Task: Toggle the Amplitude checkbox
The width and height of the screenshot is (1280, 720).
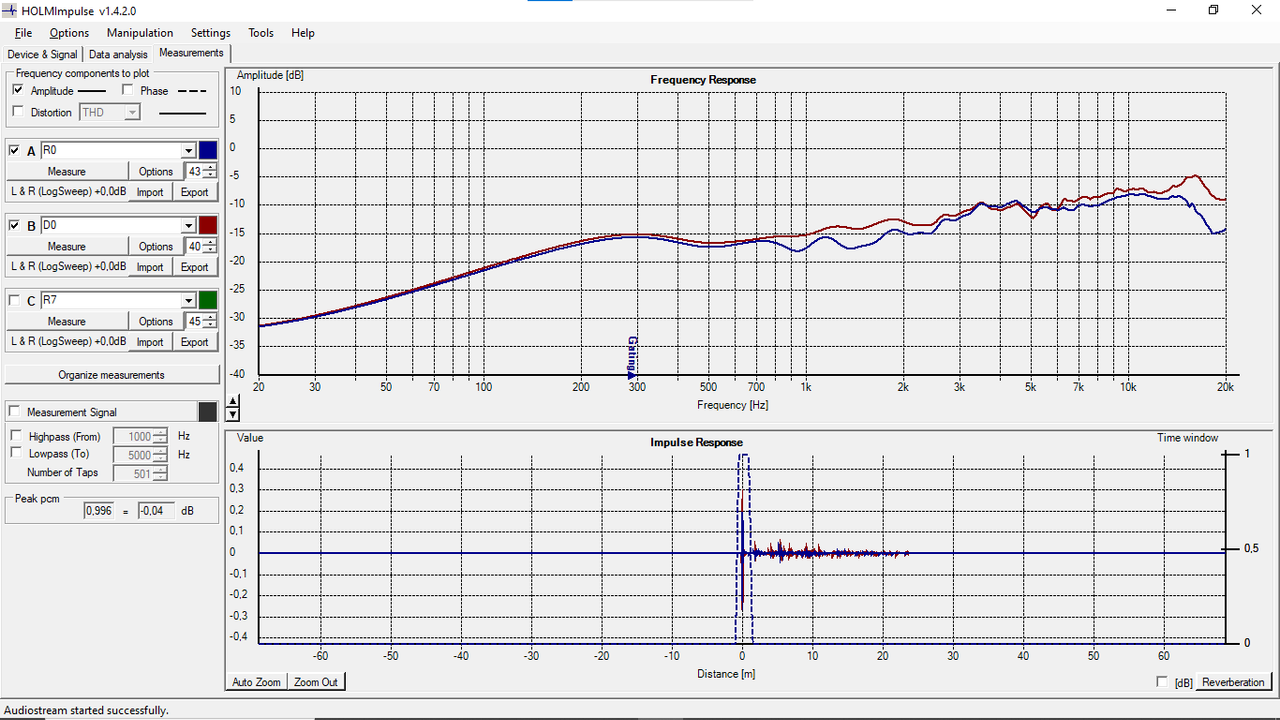Action: [x=18, y=90]
